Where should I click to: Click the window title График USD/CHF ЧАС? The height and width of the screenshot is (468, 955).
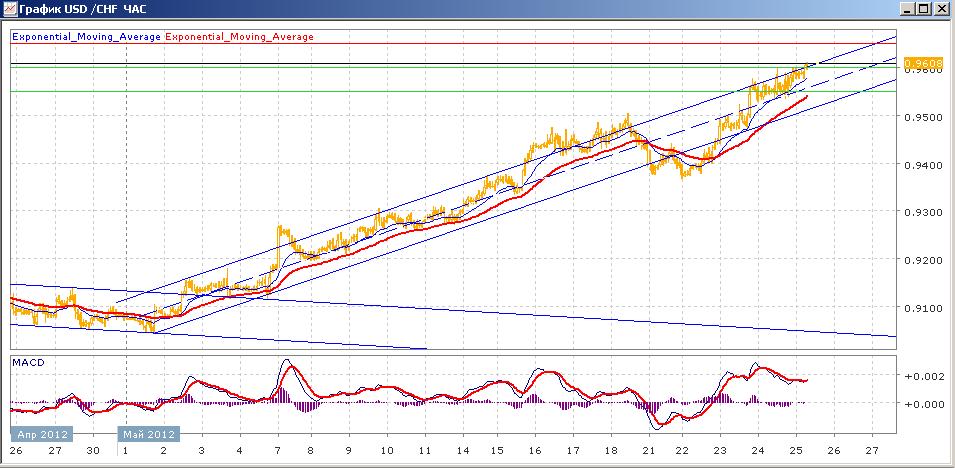point(83,9)
